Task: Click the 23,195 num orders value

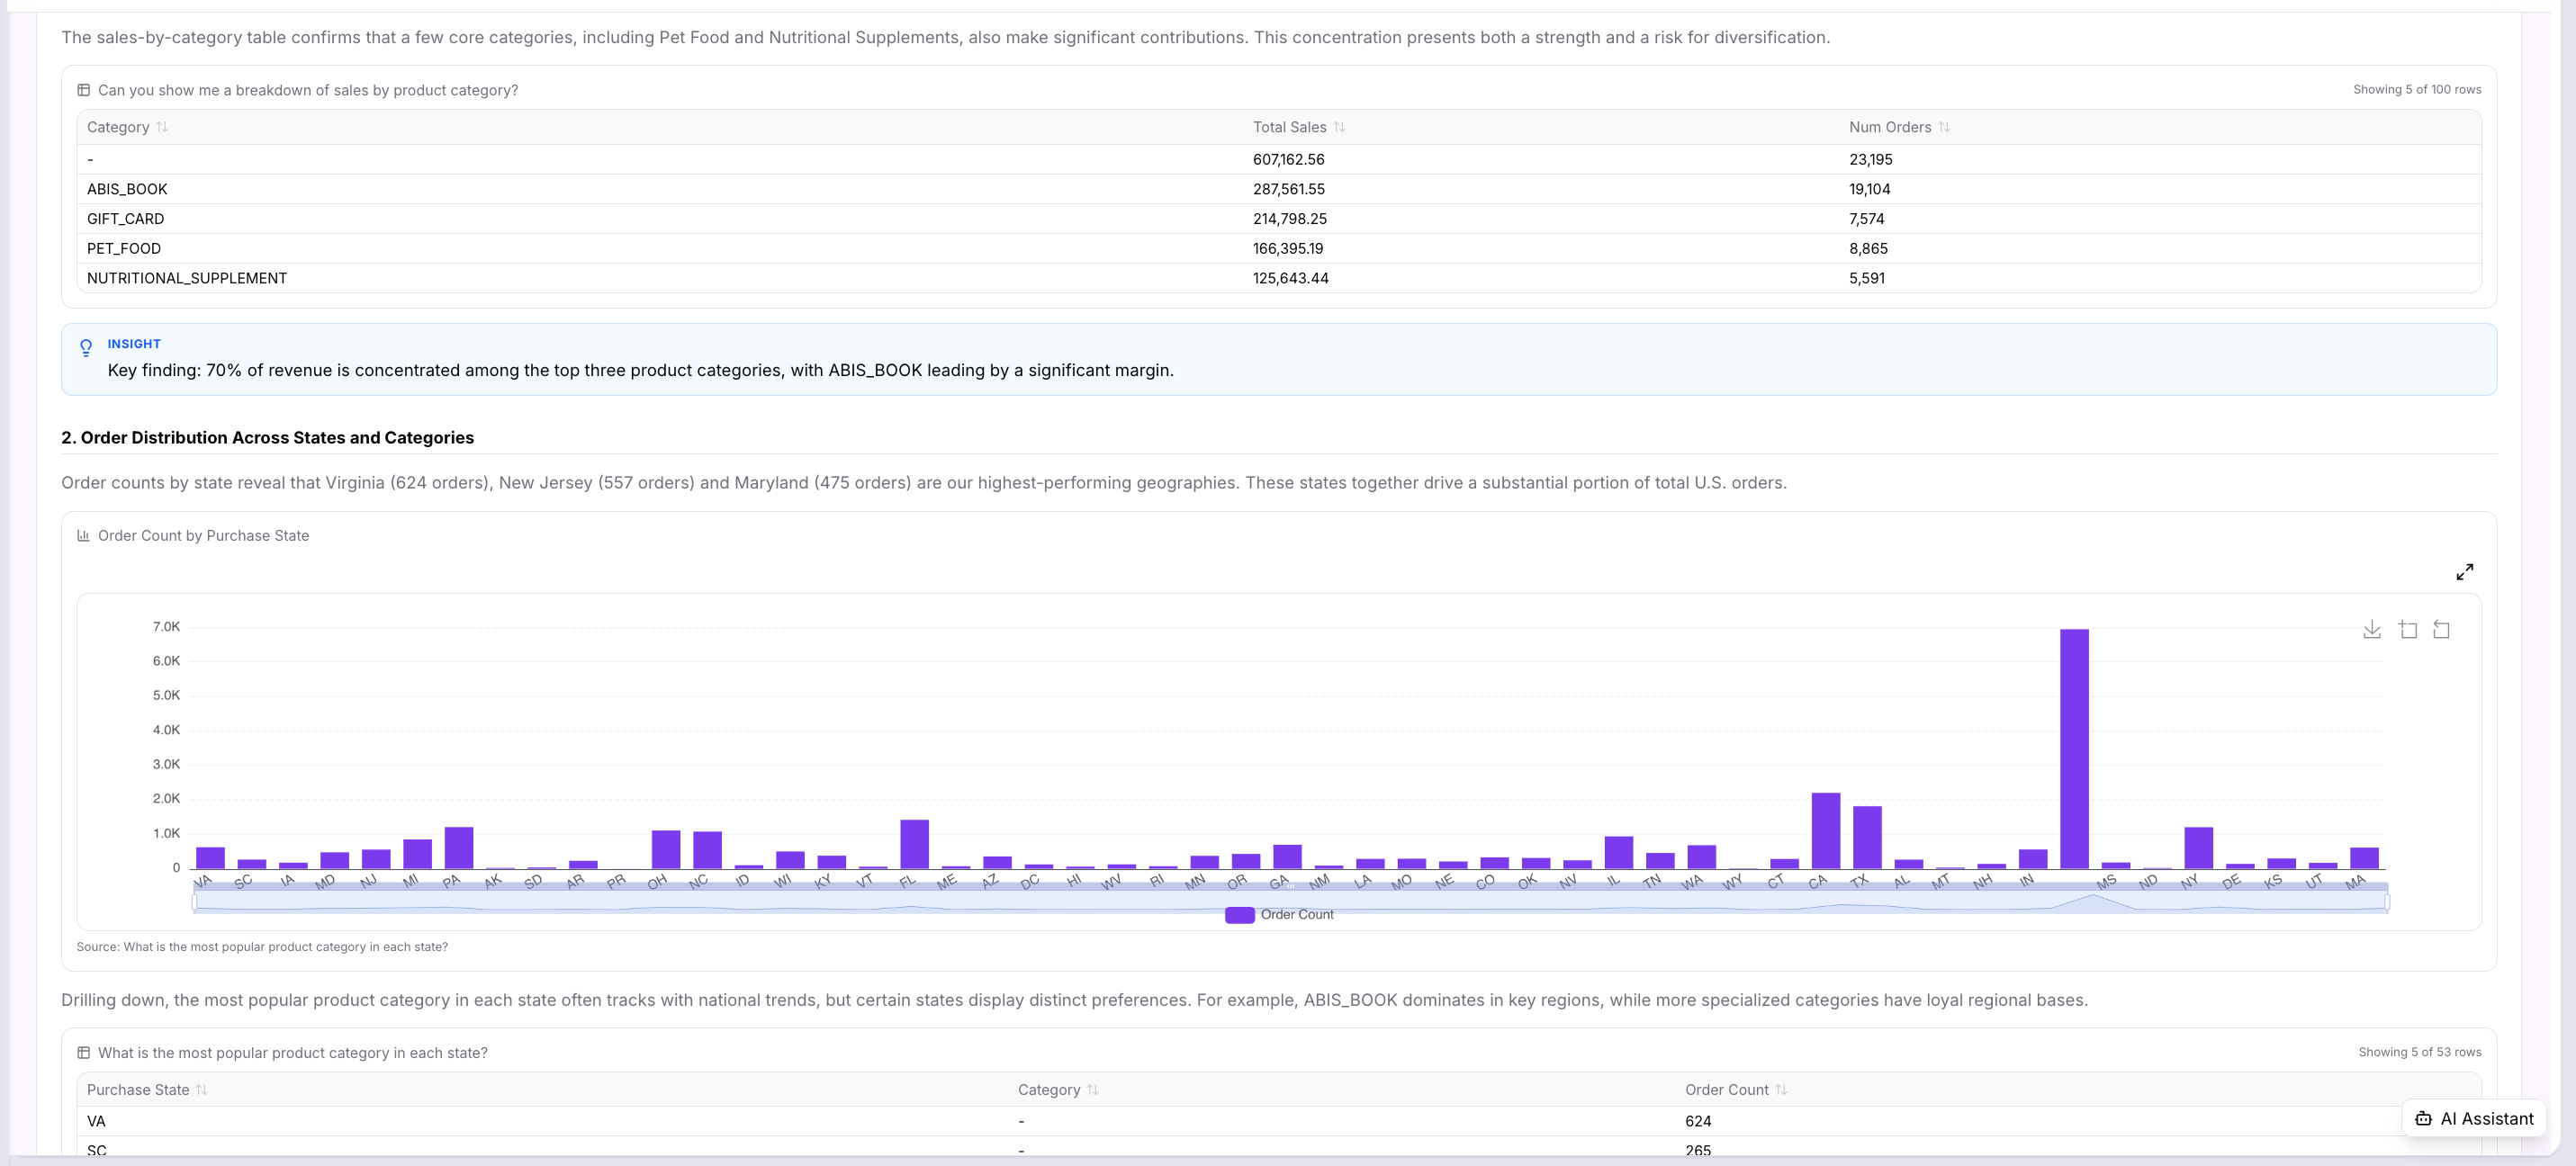Action: tap(1870, 160)
